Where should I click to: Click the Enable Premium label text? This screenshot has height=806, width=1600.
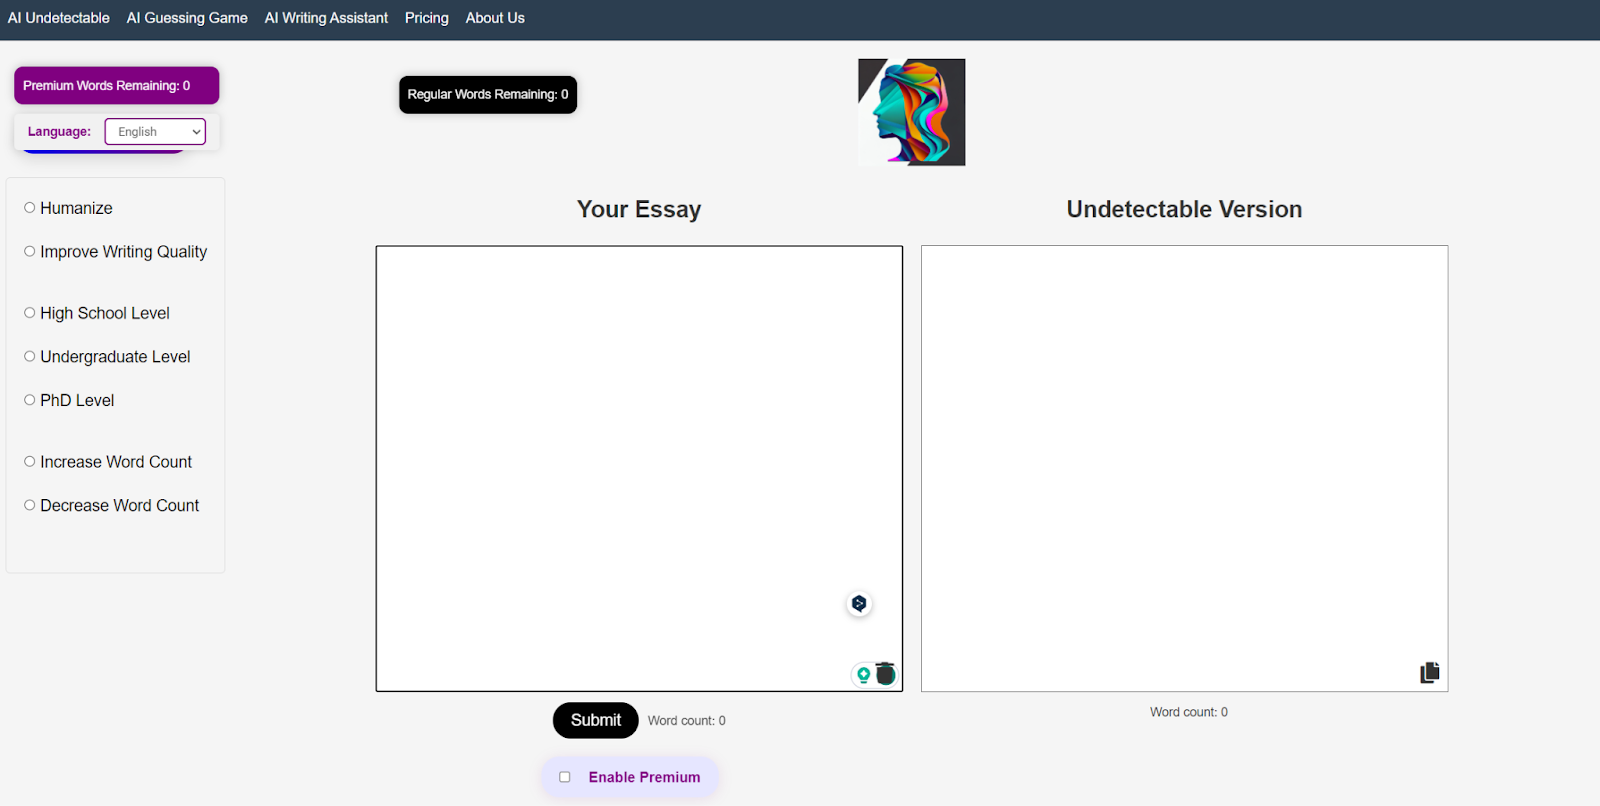point(645,777)
